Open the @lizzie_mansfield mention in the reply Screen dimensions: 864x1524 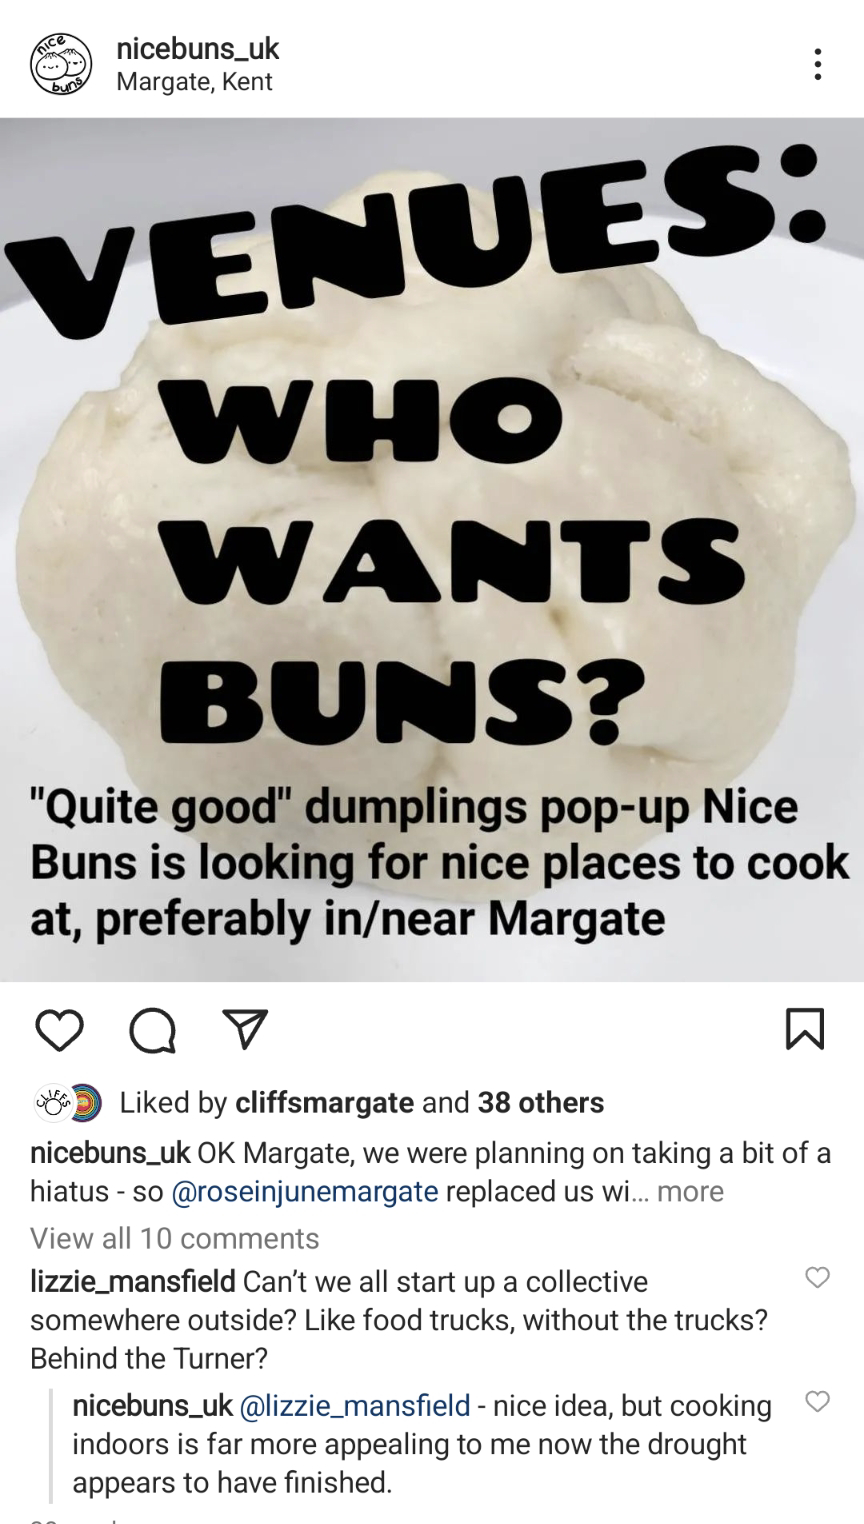[356, 1406]
